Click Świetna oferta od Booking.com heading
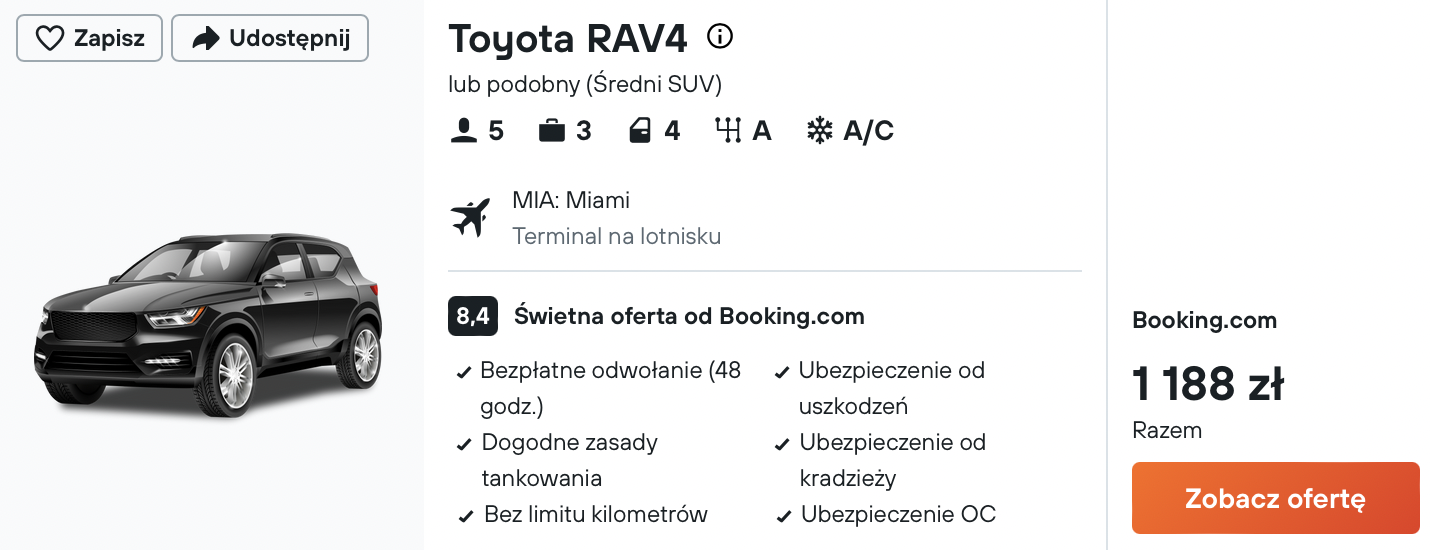Viewport: 1430px width, 550px height. click(689, 317)
